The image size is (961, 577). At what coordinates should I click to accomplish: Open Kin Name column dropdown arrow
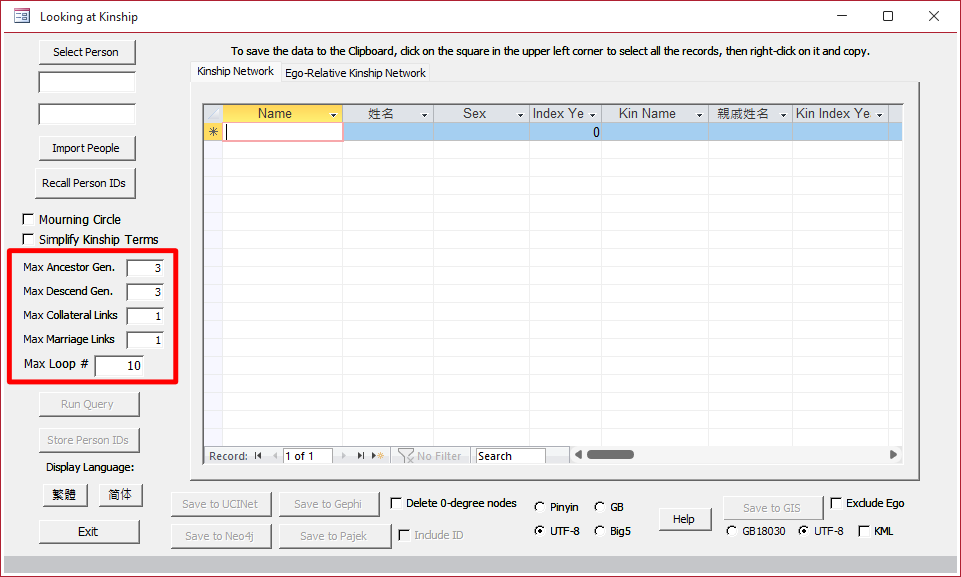tap(699, 115)
